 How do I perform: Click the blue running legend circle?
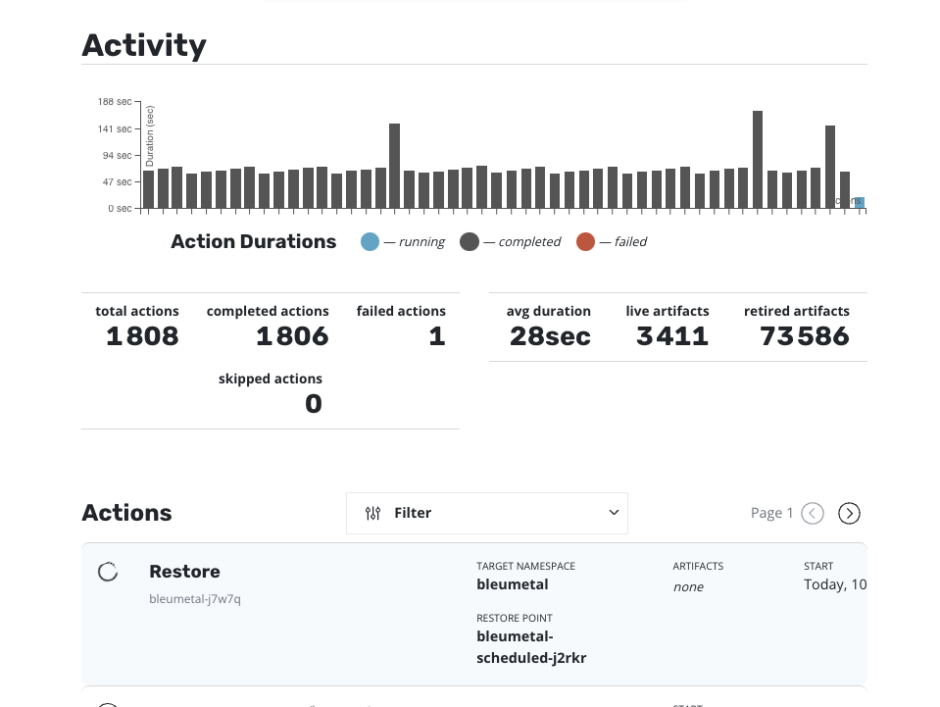[x=370, y=242]
